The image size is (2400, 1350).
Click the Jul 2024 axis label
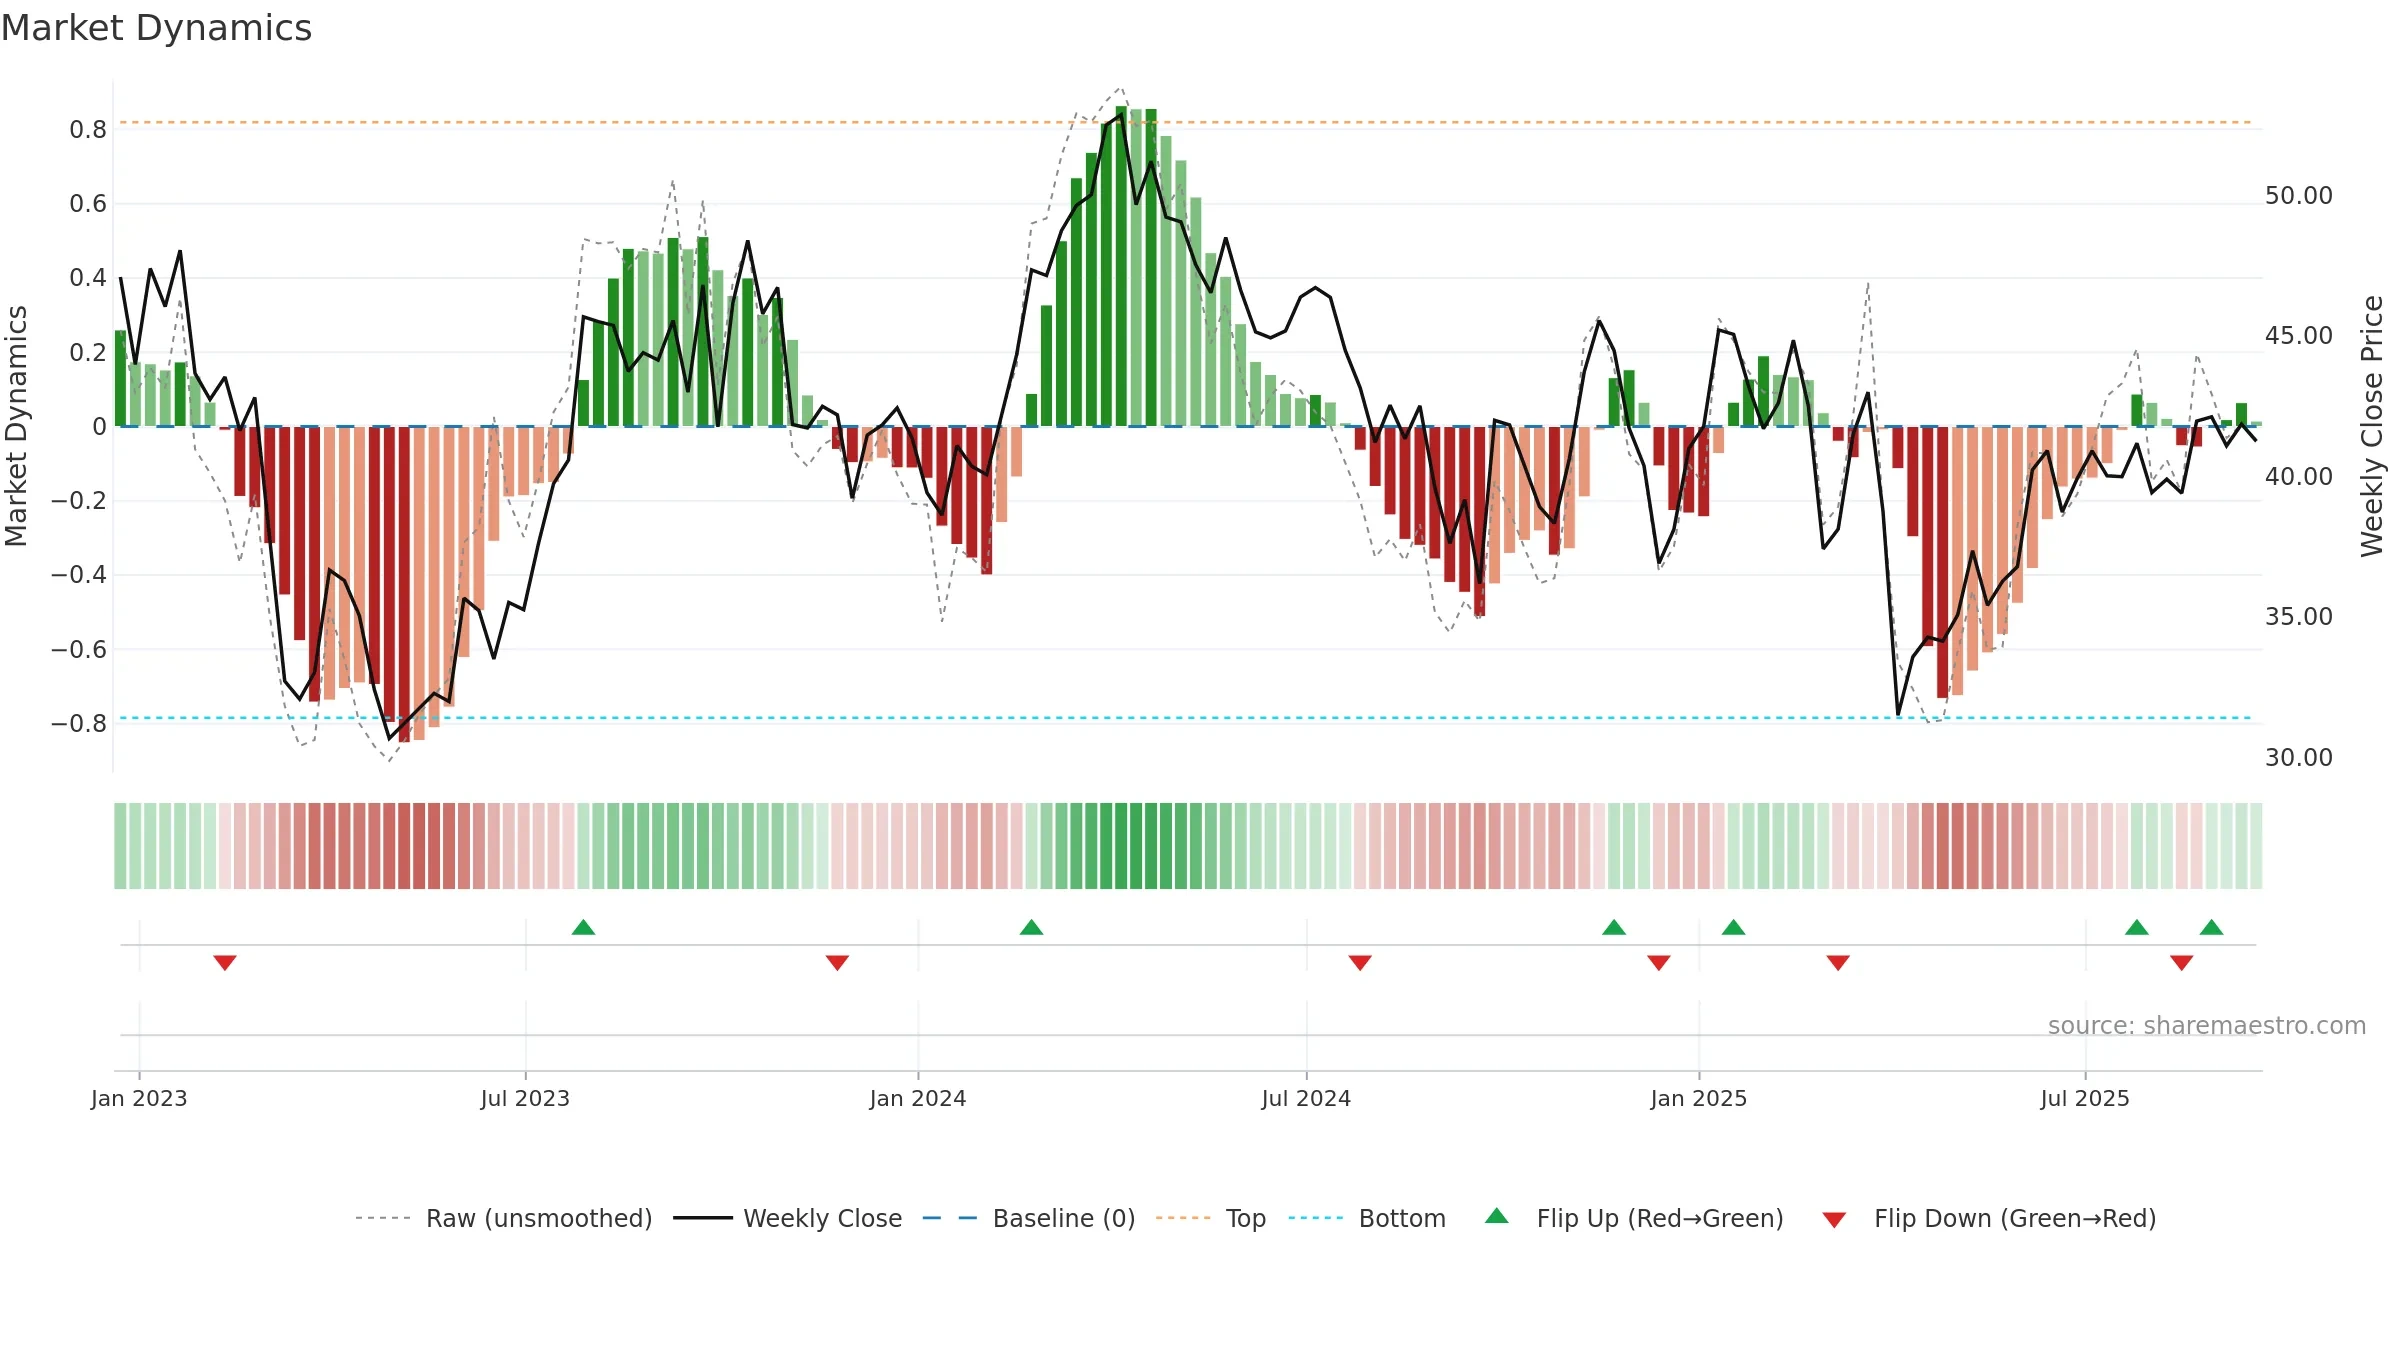pos(1306,1098)
